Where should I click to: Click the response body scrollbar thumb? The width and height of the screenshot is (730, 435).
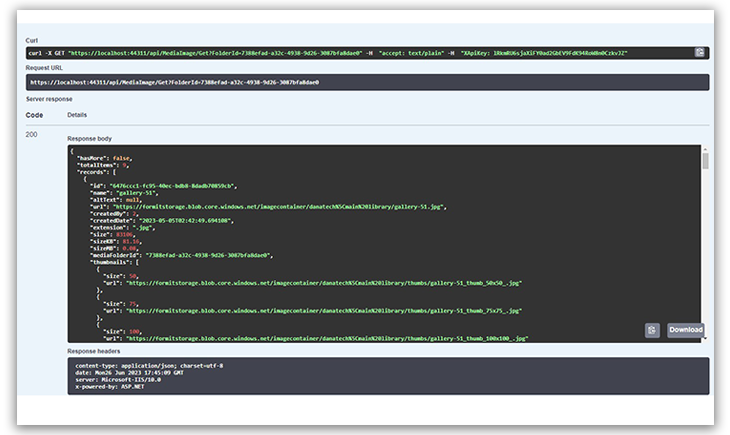point(705,162)
